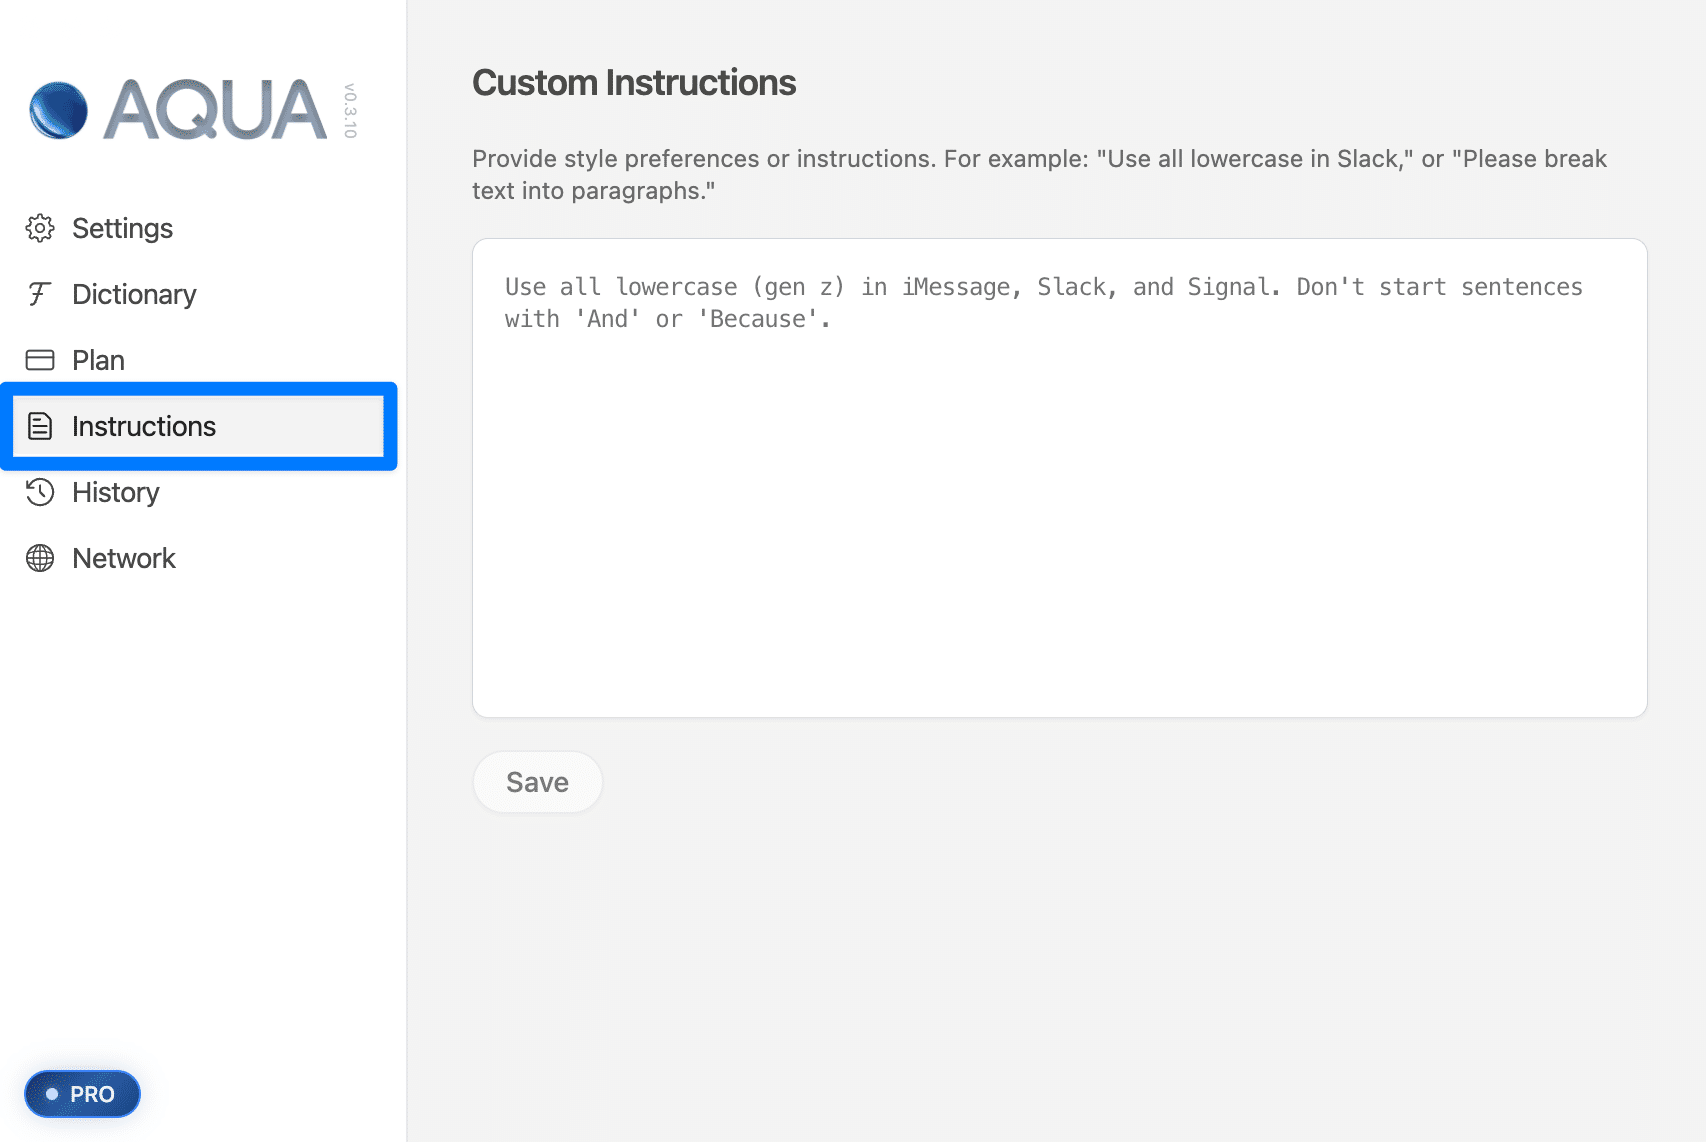The height and width of the screenshot is (1142, 1706).
Task: Open the Settings page
Action: pyautogui.click(x=122, y=228)
